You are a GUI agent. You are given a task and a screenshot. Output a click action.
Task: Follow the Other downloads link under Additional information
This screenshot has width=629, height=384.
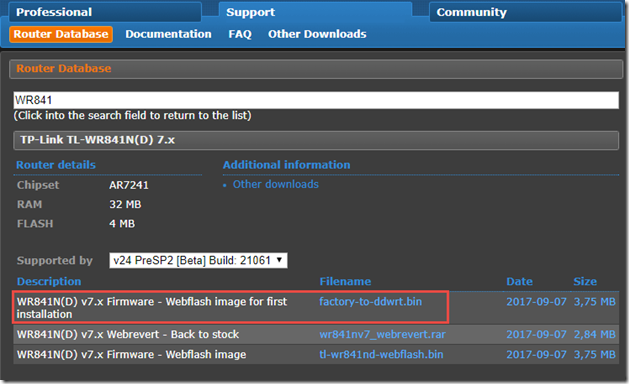pyautogui.click(x=276, y=184)
